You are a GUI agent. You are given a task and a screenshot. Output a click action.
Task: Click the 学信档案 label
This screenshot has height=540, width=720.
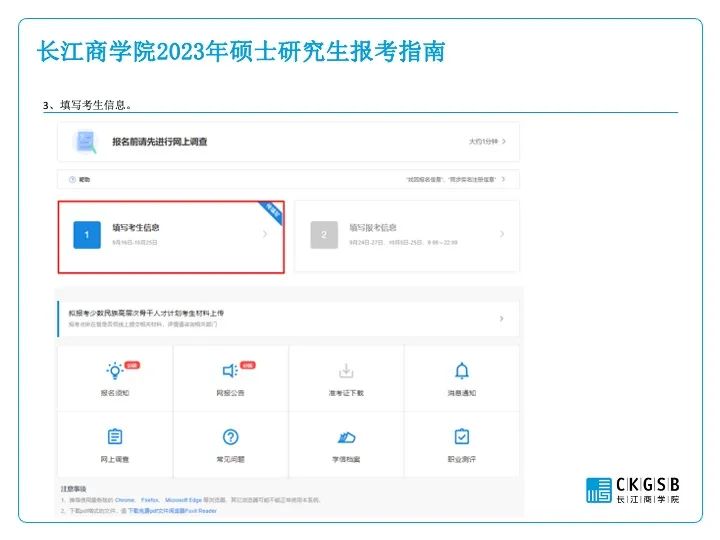[346, 459]
